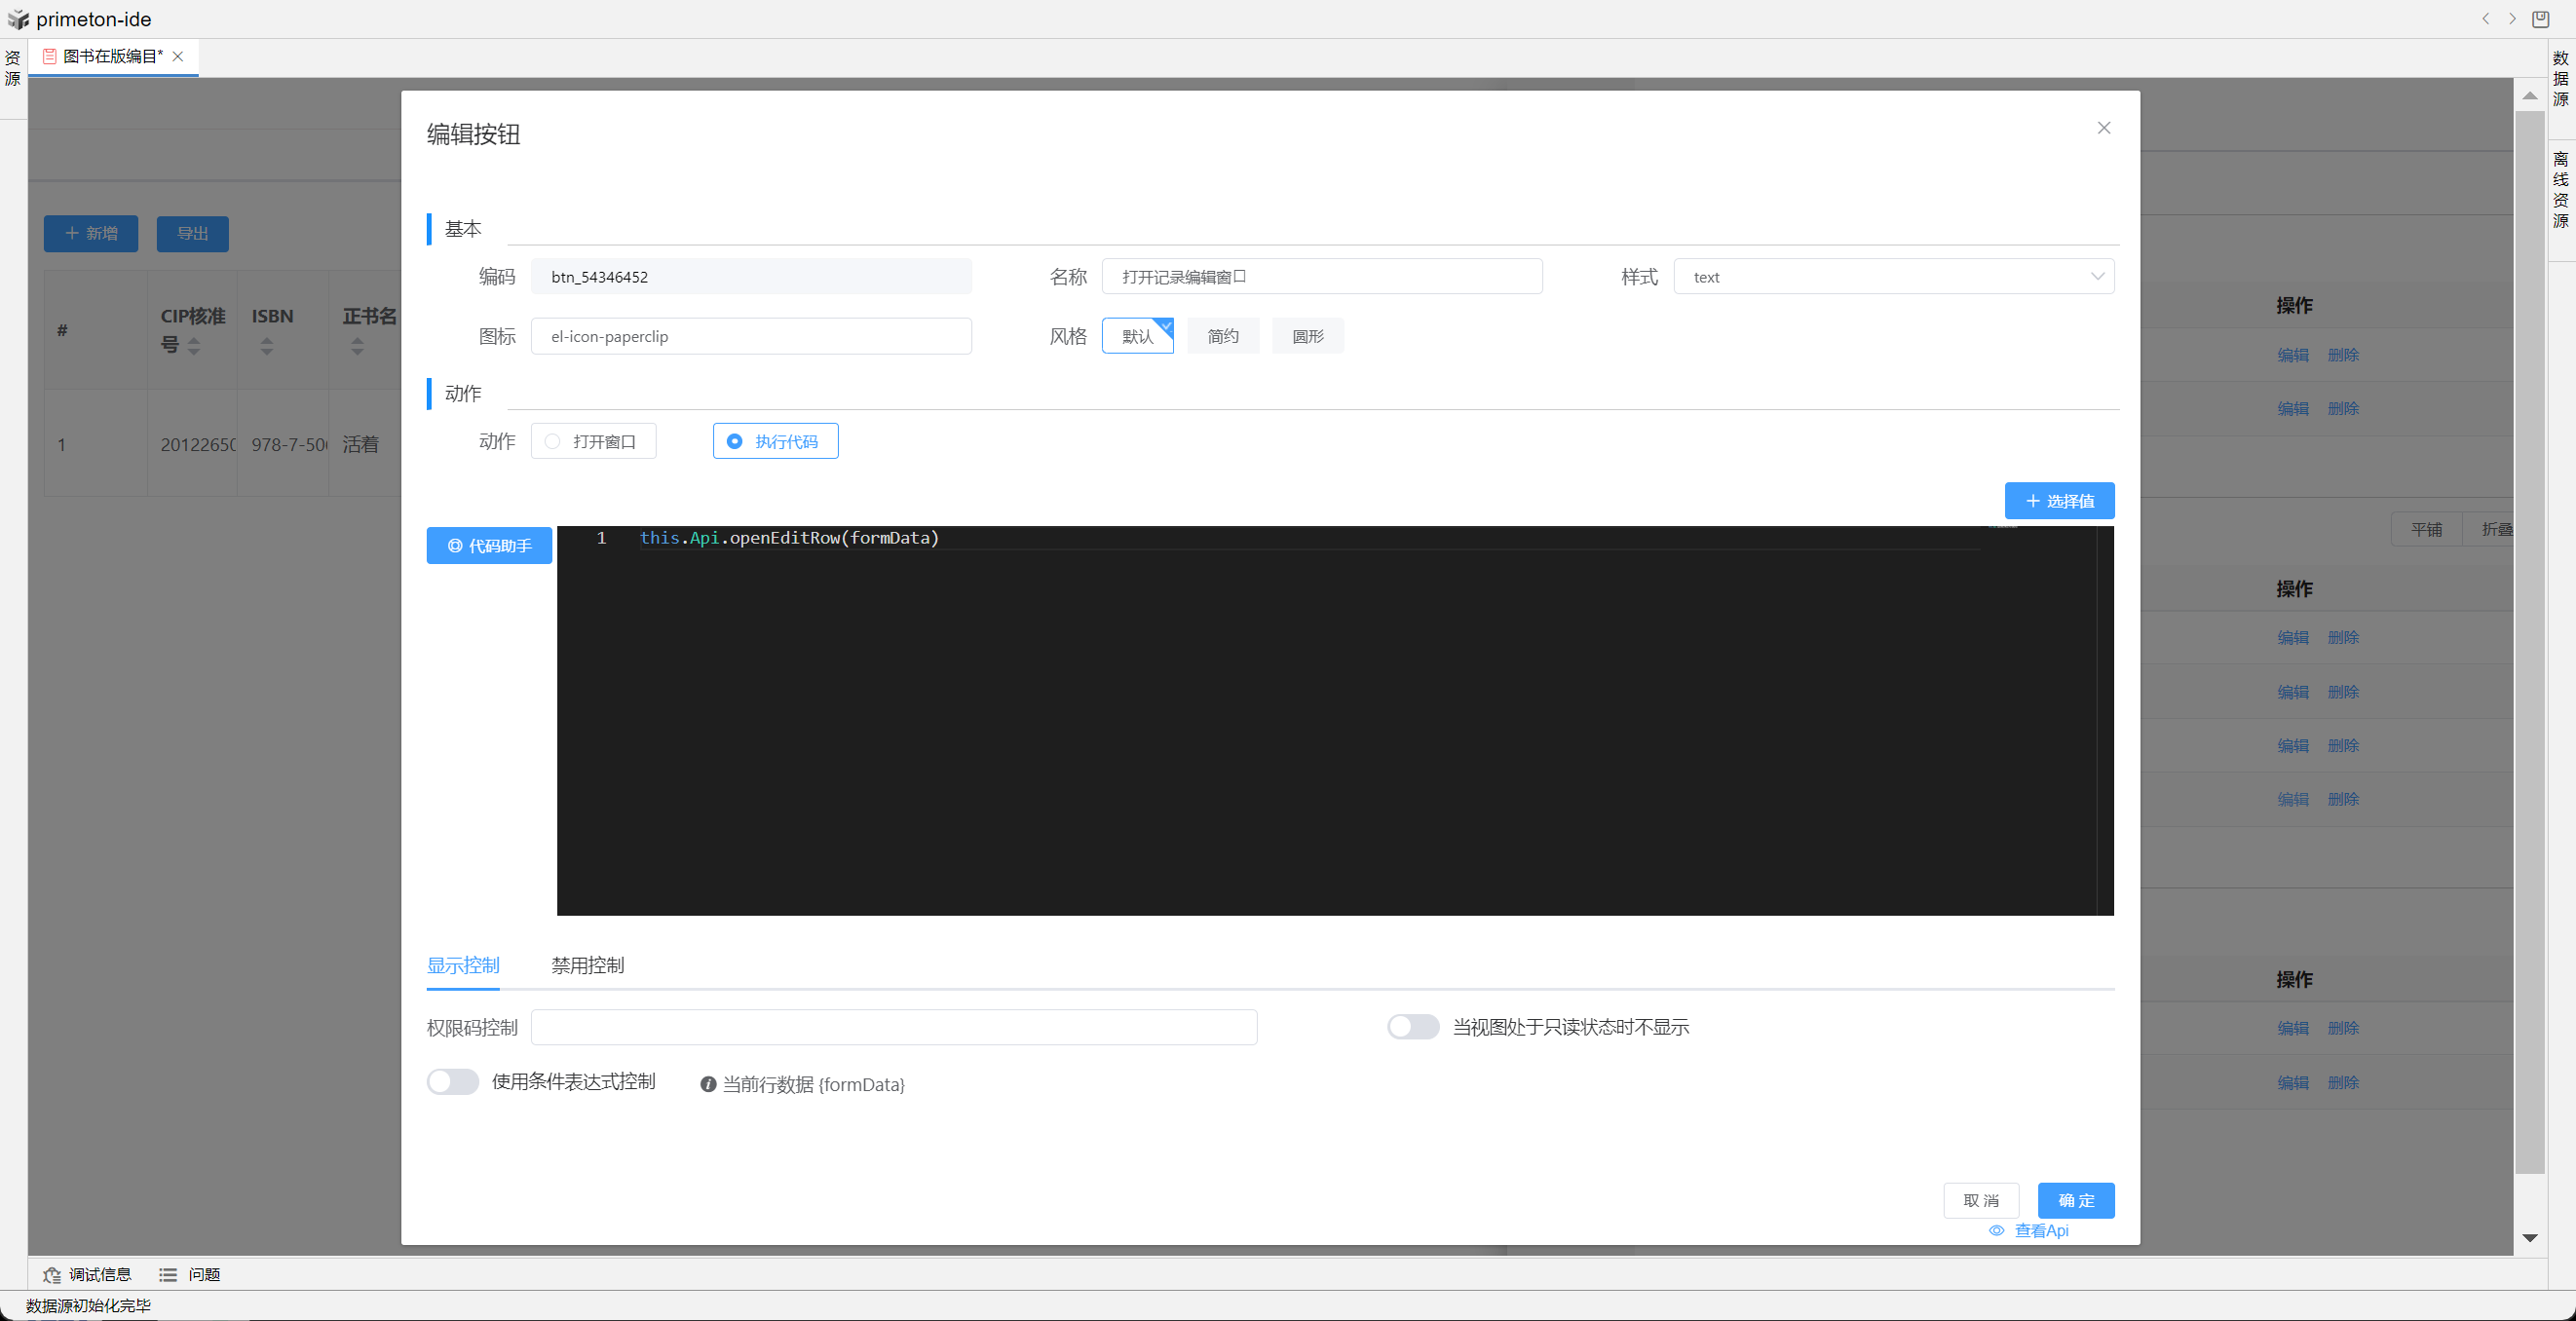Click the scrollbar up arrow at right
The width and height of the screenshot is (2576, 1321).
tap(2529, 96)
